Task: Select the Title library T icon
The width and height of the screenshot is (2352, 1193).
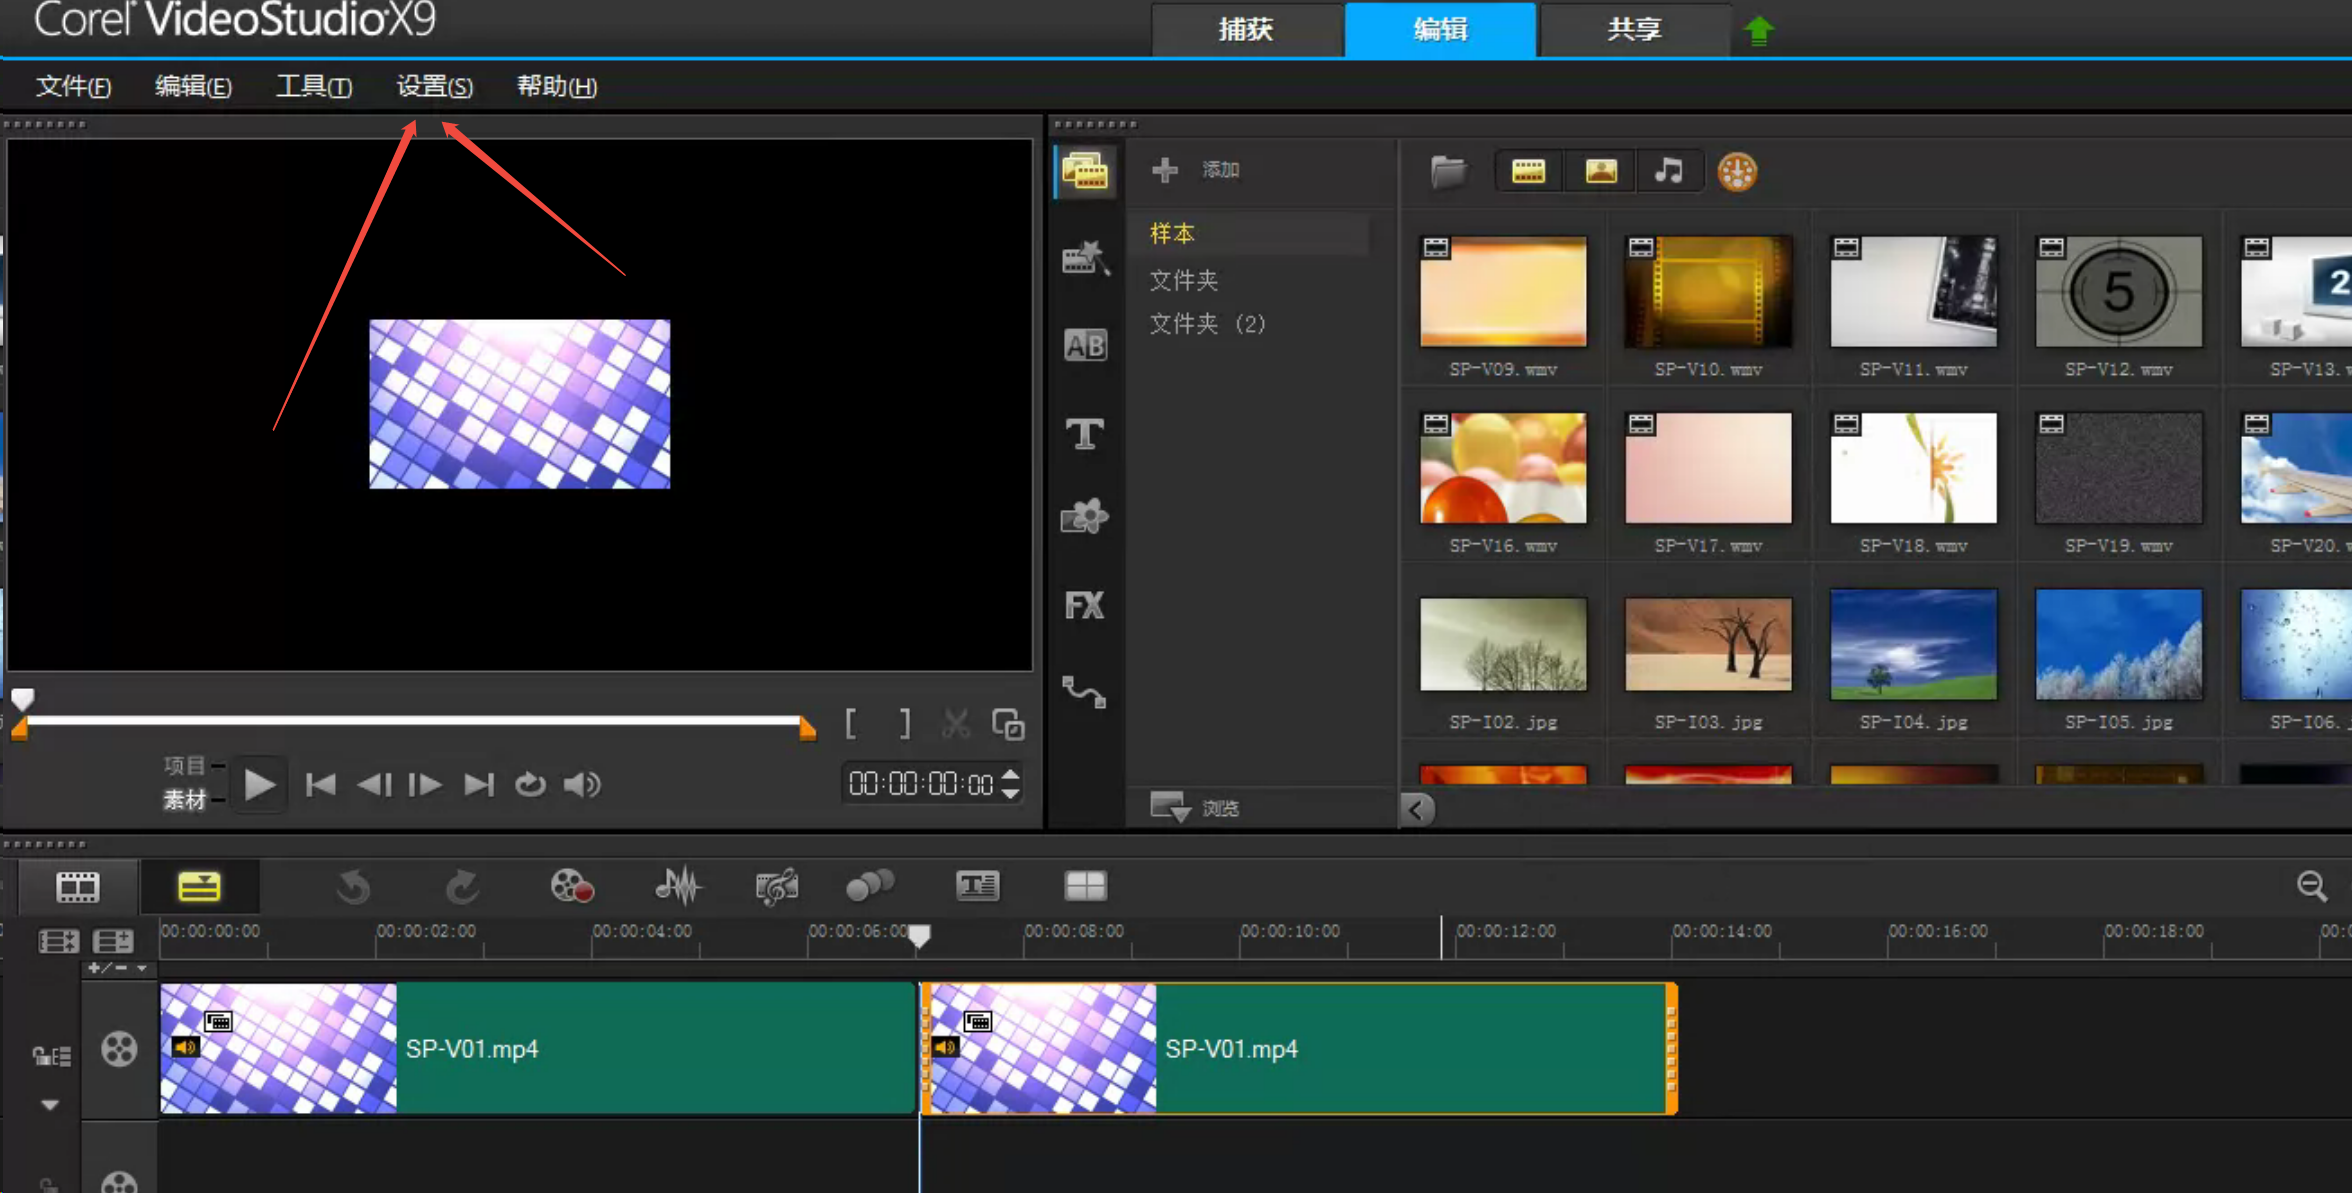Action: pos(1084,433)
